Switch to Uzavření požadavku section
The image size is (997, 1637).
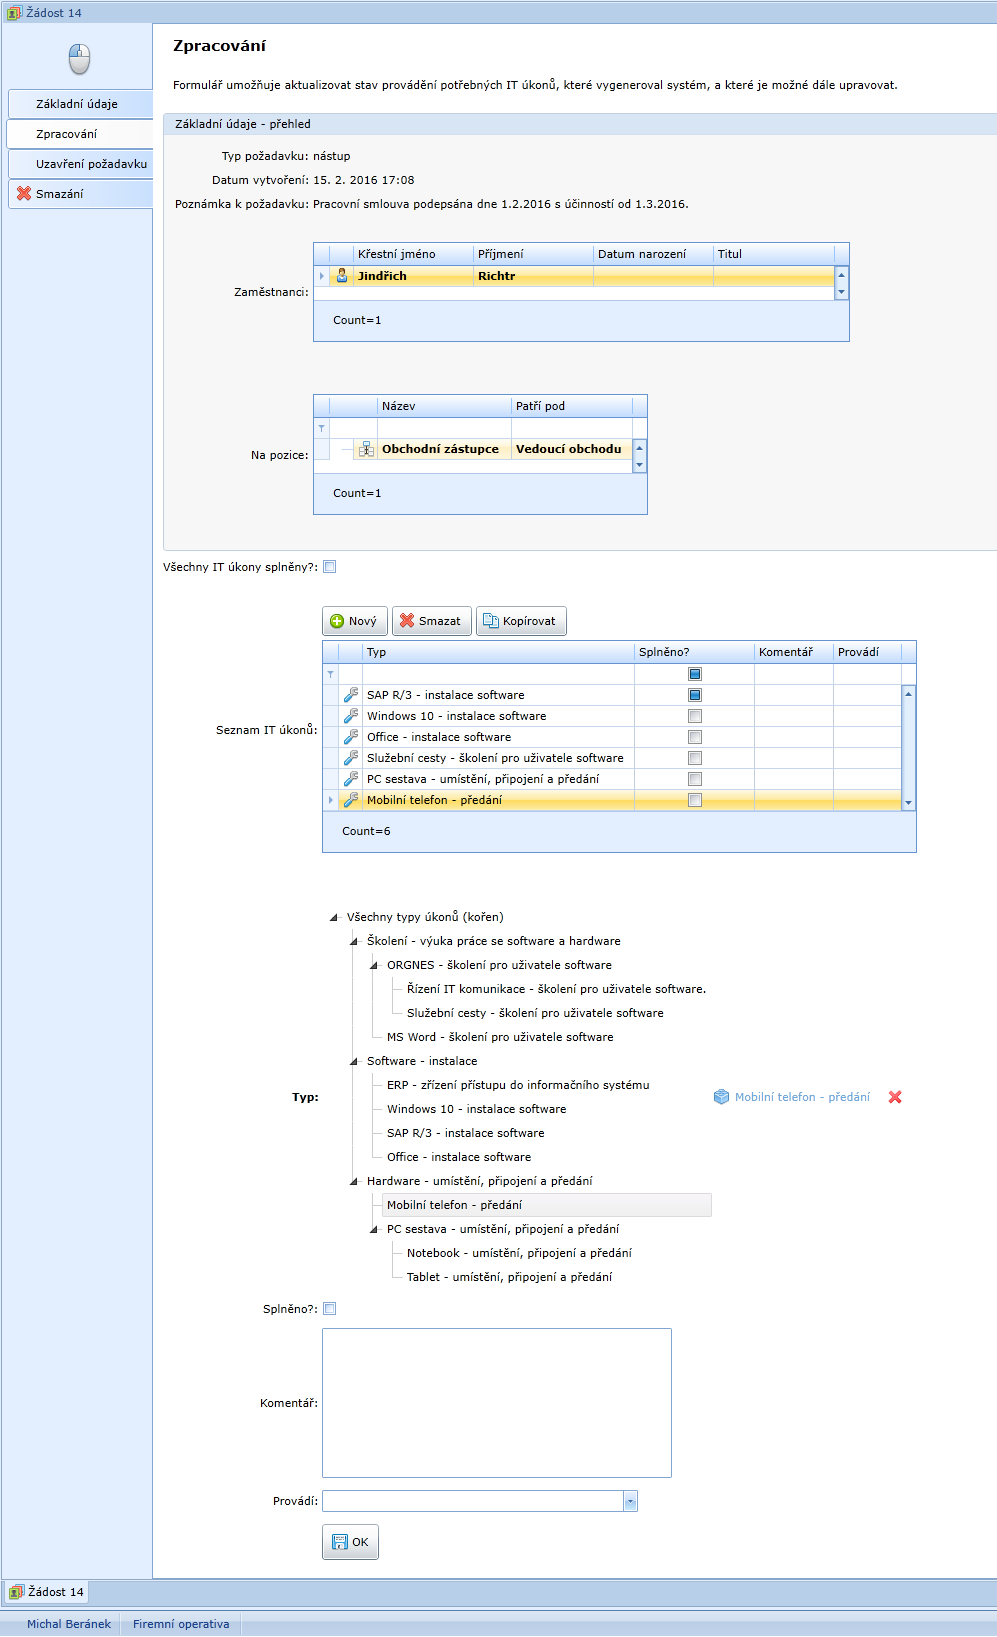click(x=91, y=164)
